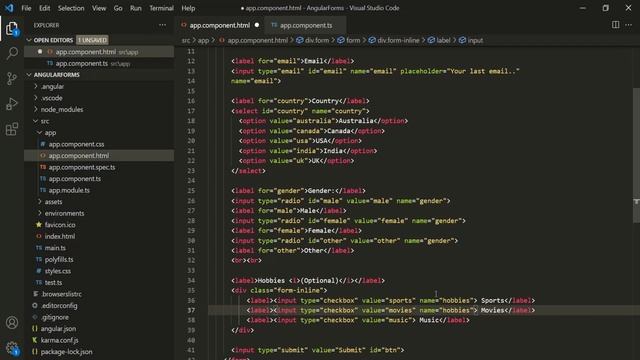The image size is (640, 360).
Task: Click 'div.form' breadcrumb segment
Action: [313, 40]
